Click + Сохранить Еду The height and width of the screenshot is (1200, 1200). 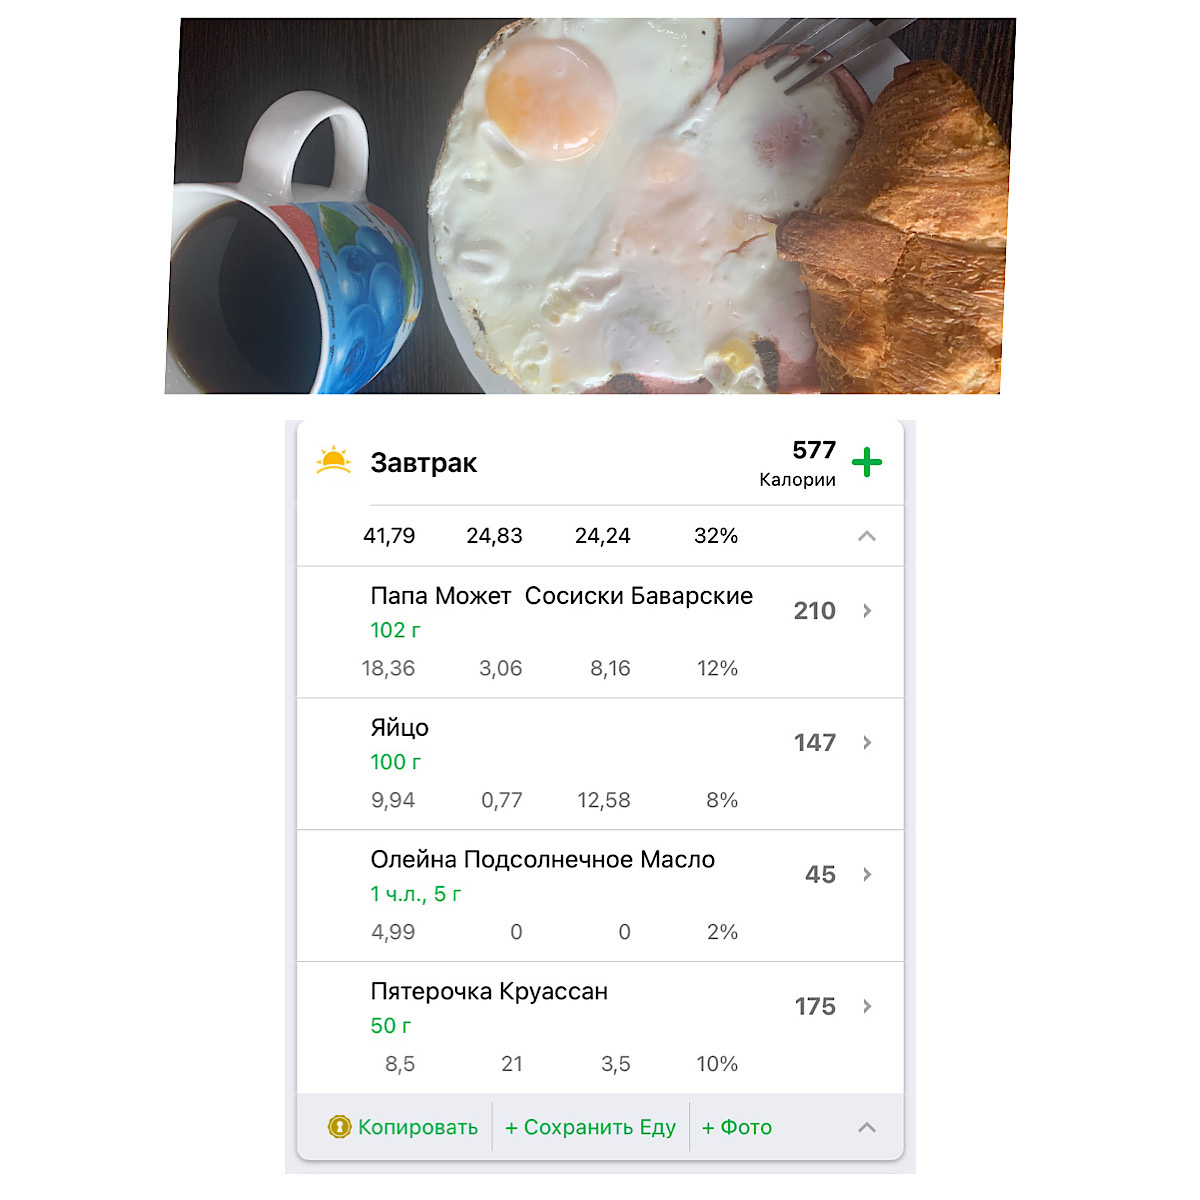590,1127
